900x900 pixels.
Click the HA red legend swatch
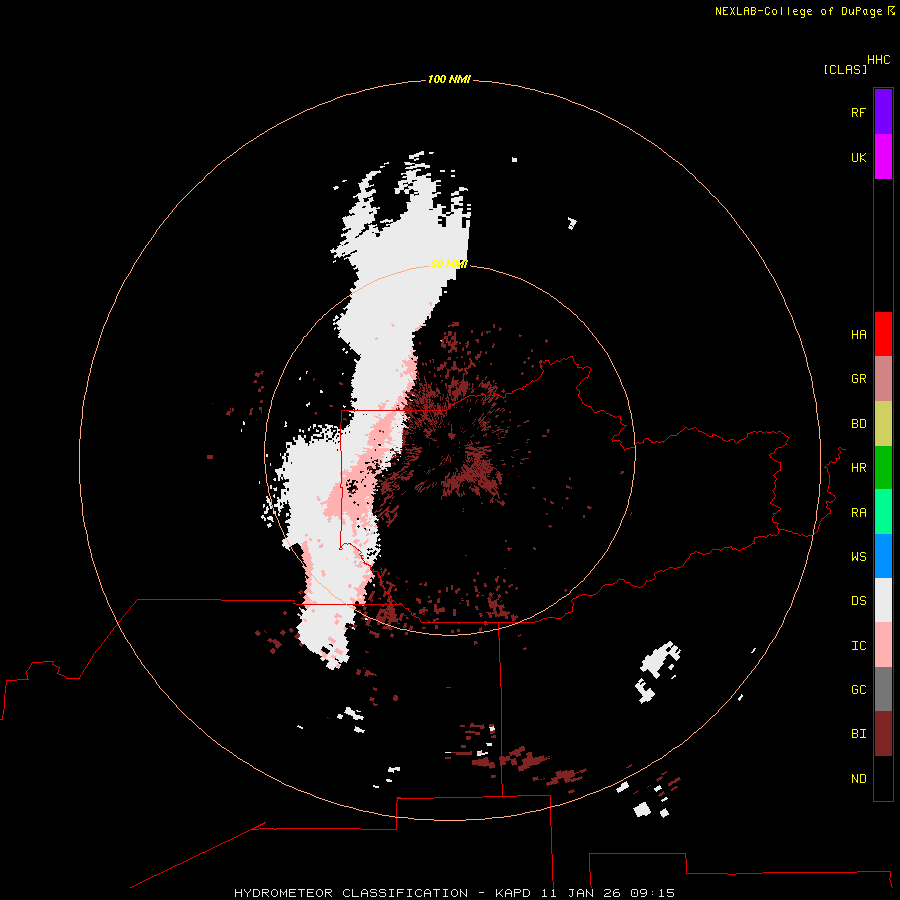(x=883, y=334)
